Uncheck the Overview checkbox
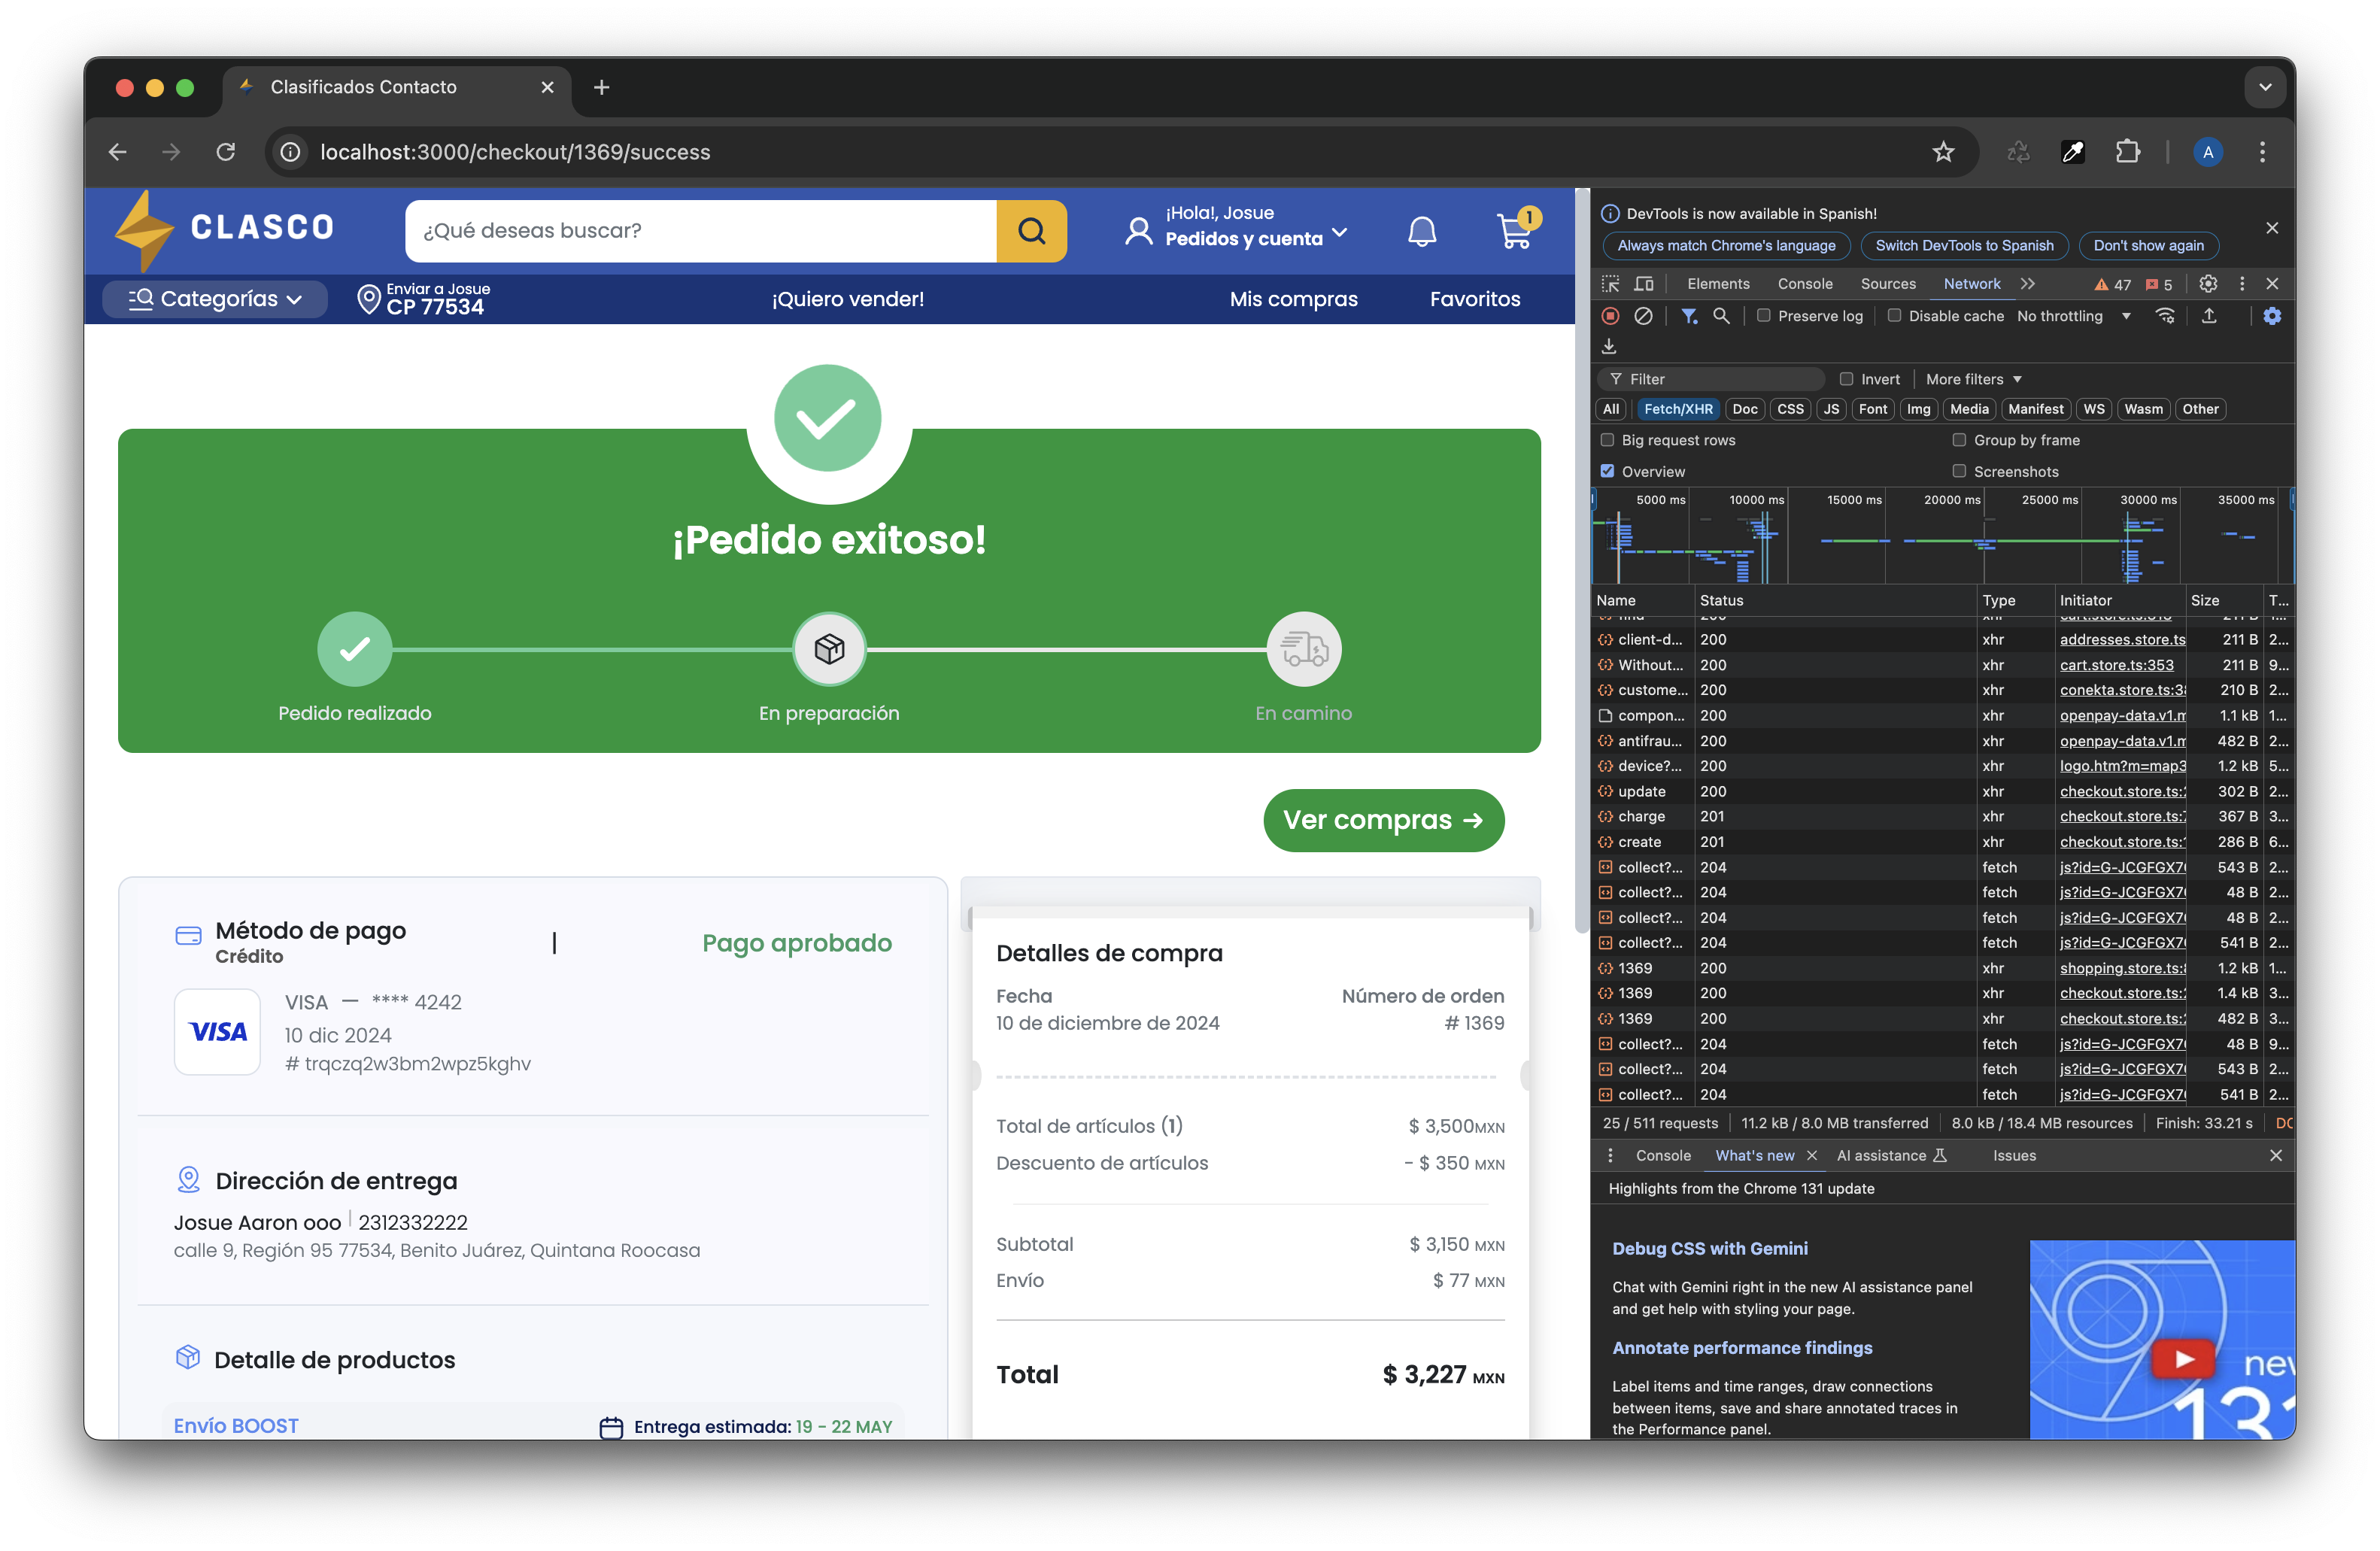This screenshot has width=2380, height=1551. click(1607, 471)
